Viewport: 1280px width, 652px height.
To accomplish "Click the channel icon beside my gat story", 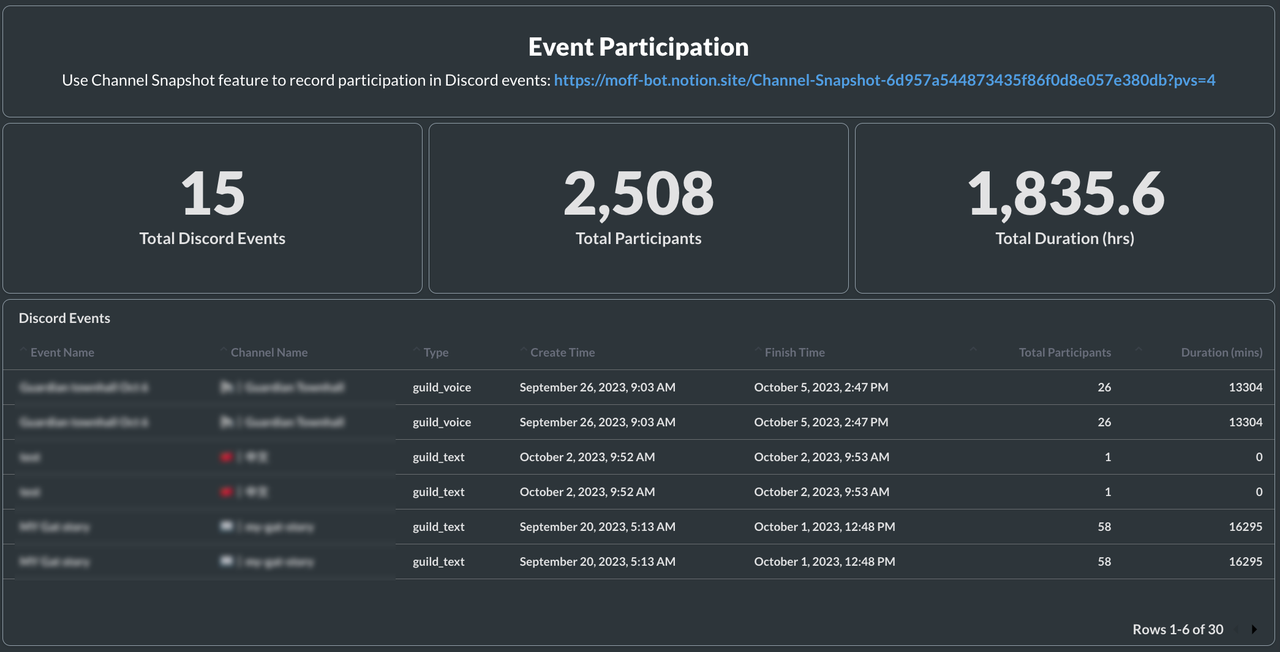I will 228,526.
